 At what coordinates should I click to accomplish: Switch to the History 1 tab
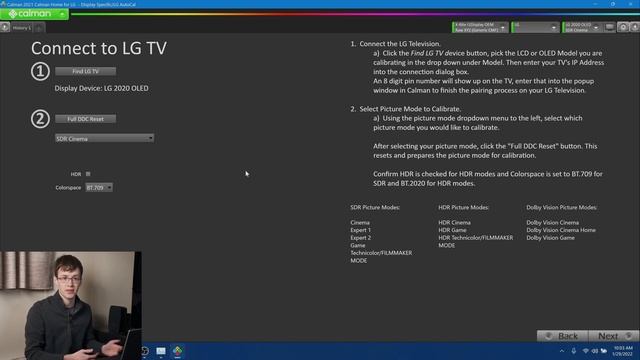tap(22, 28)
